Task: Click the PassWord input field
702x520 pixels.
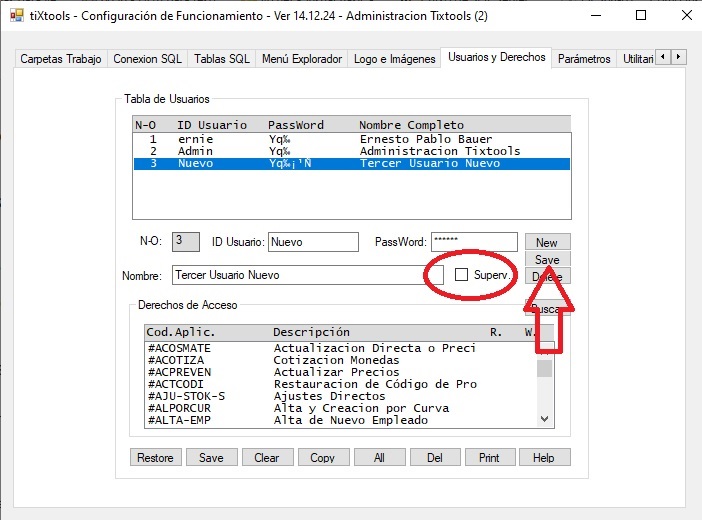Action: pos(474,242)
